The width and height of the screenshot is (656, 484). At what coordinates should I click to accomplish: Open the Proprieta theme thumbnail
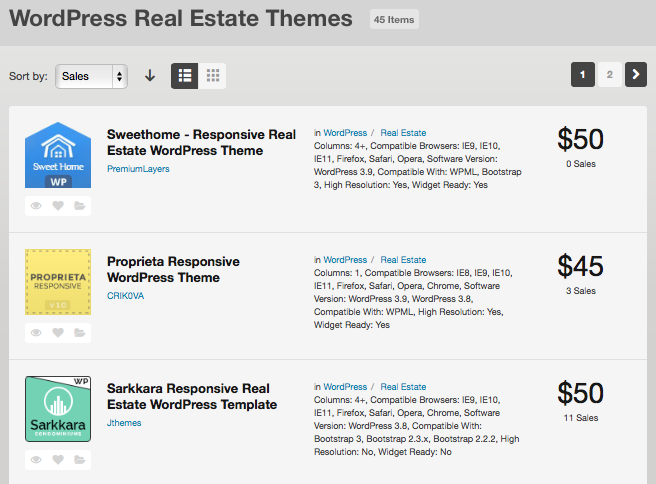click(58, 282)
